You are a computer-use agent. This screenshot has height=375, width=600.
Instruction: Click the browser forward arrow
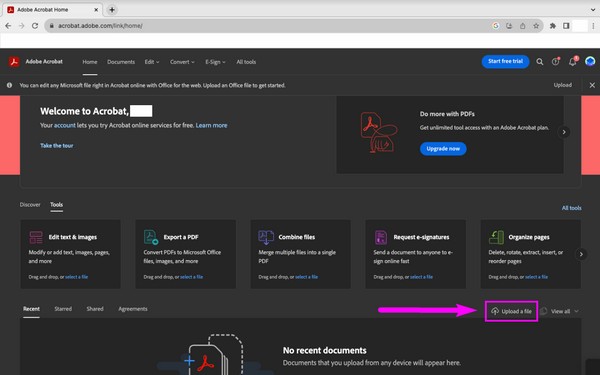point(21,26)
